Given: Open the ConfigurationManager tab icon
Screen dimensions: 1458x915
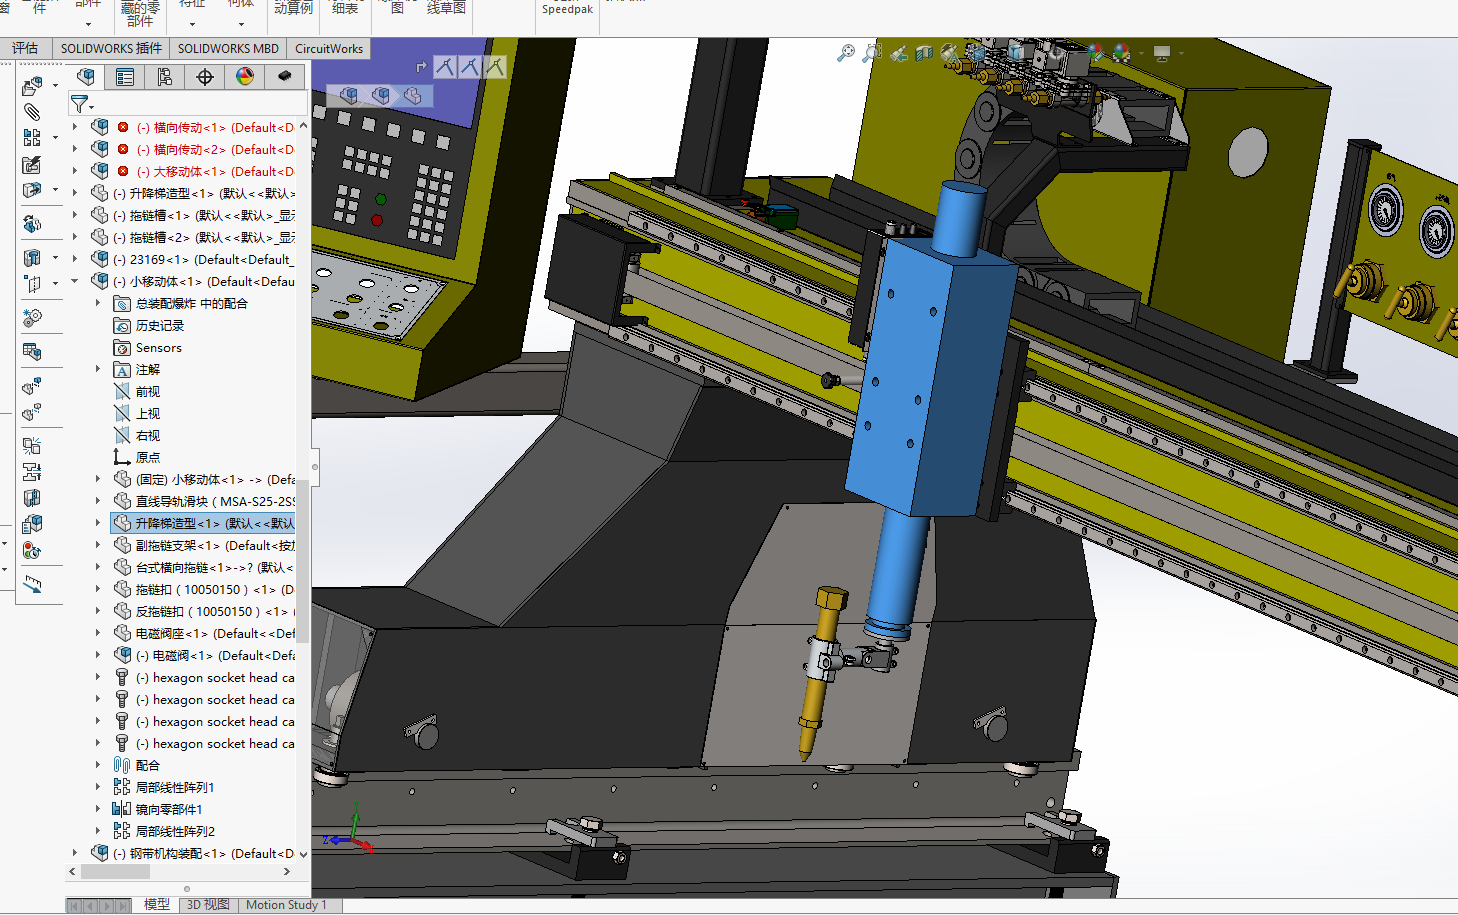Looking at the screenshot, I should (165, 77).
